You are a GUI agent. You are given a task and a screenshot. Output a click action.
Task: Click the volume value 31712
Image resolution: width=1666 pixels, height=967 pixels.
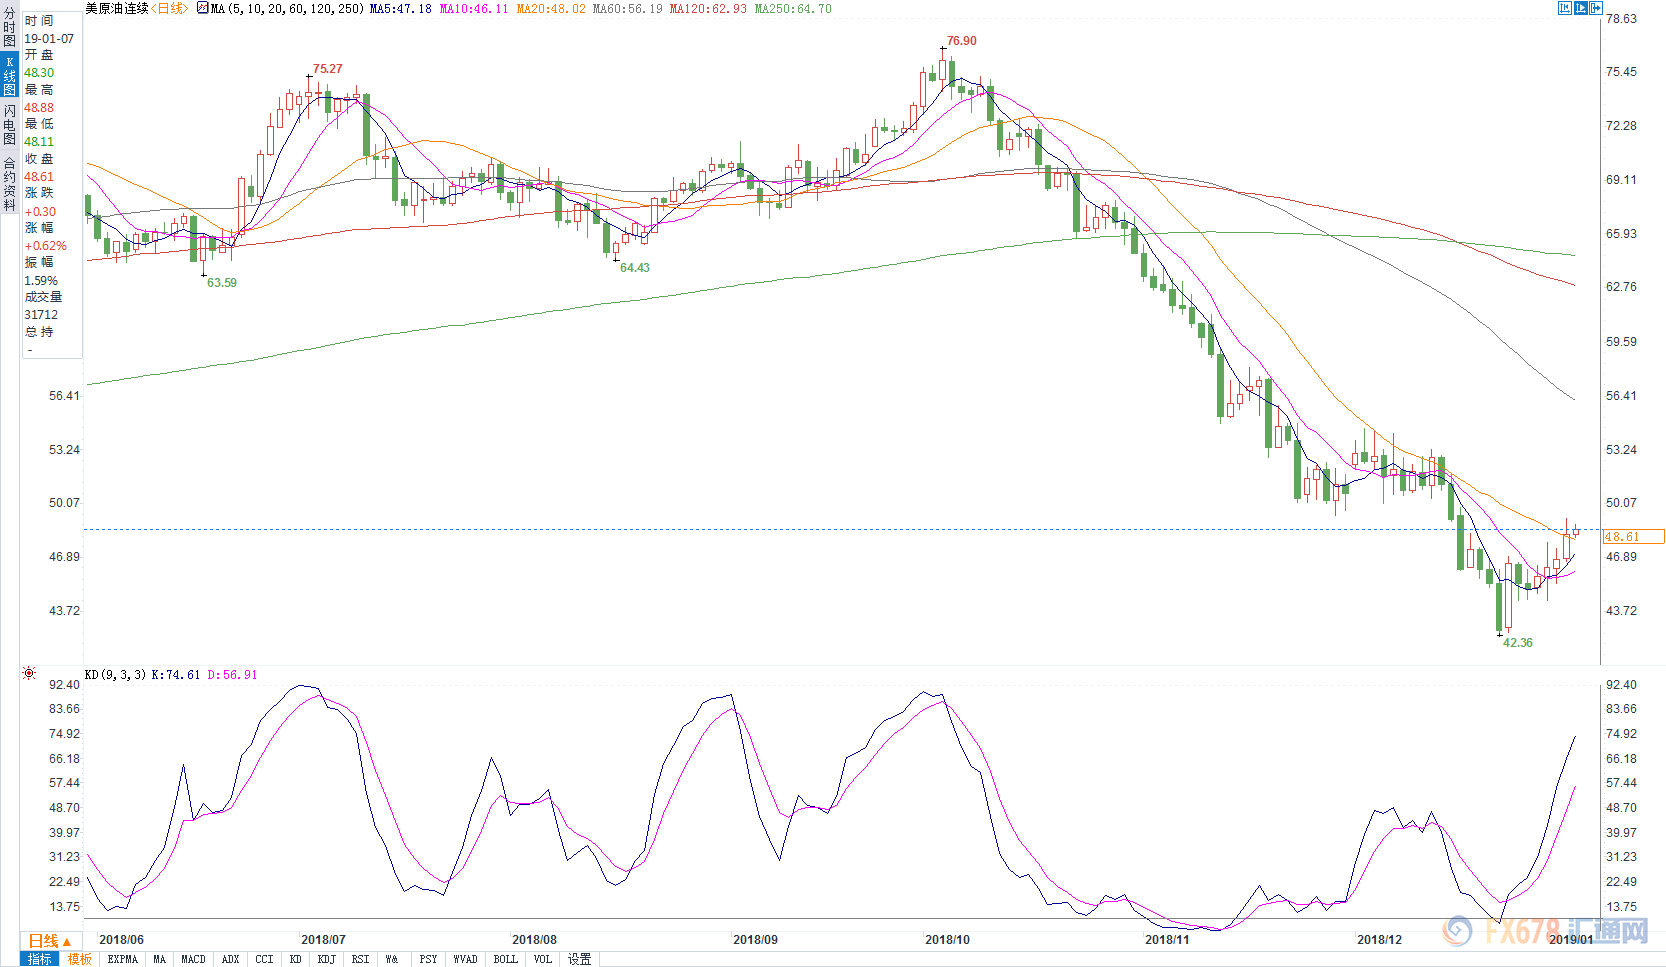pos(41,315)
